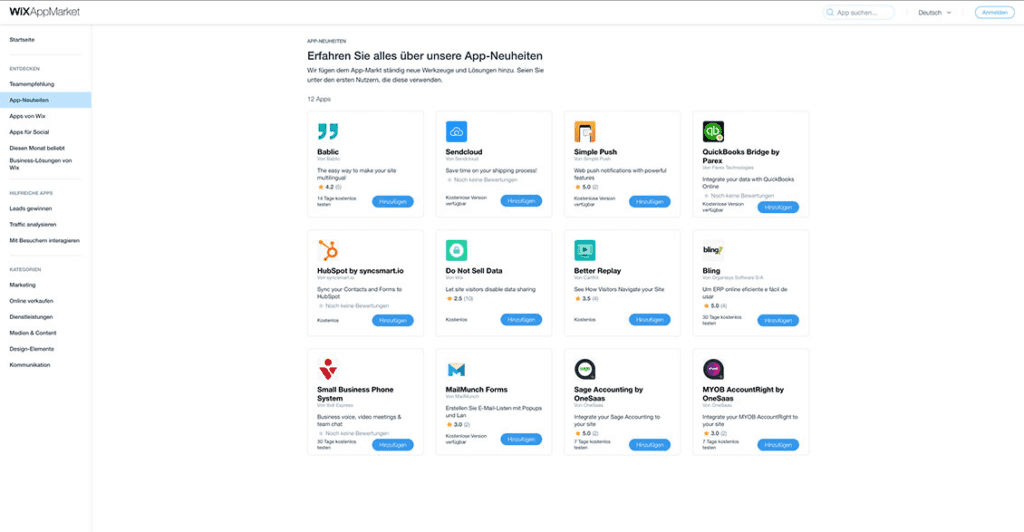Focus the App suchen search field

[858, 12]
